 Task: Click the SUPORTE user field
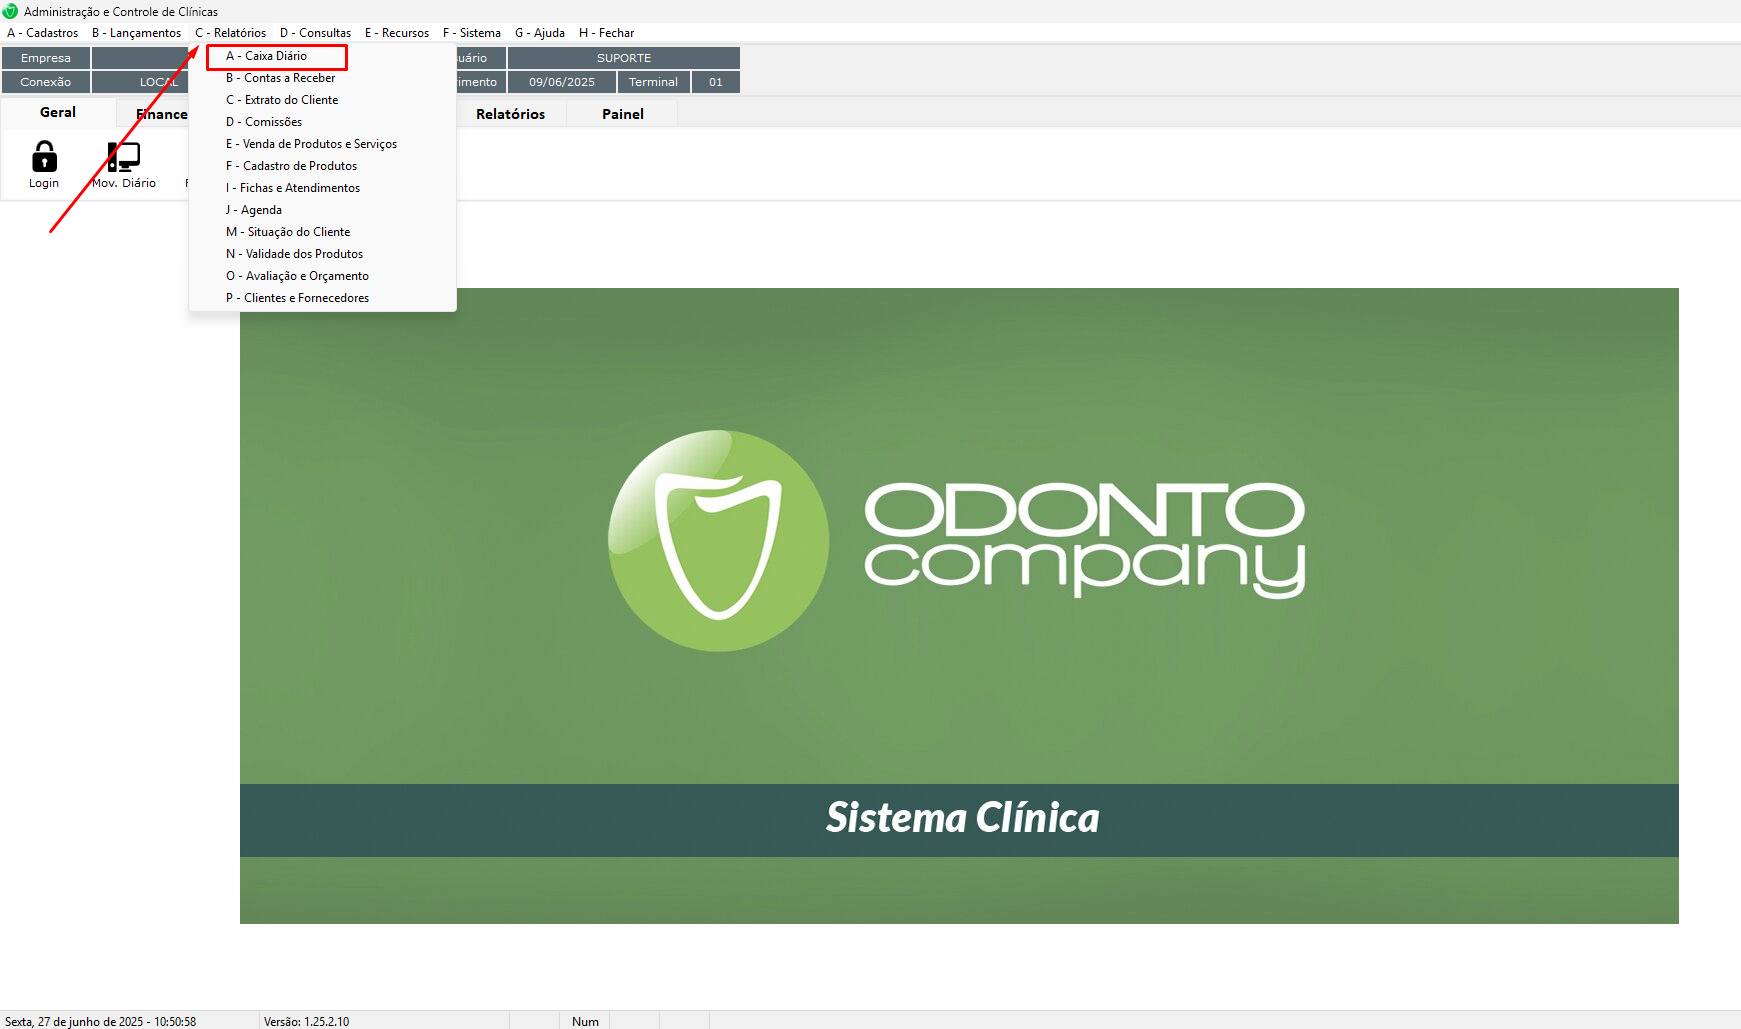pyautogui.click(x=624, y=58)
